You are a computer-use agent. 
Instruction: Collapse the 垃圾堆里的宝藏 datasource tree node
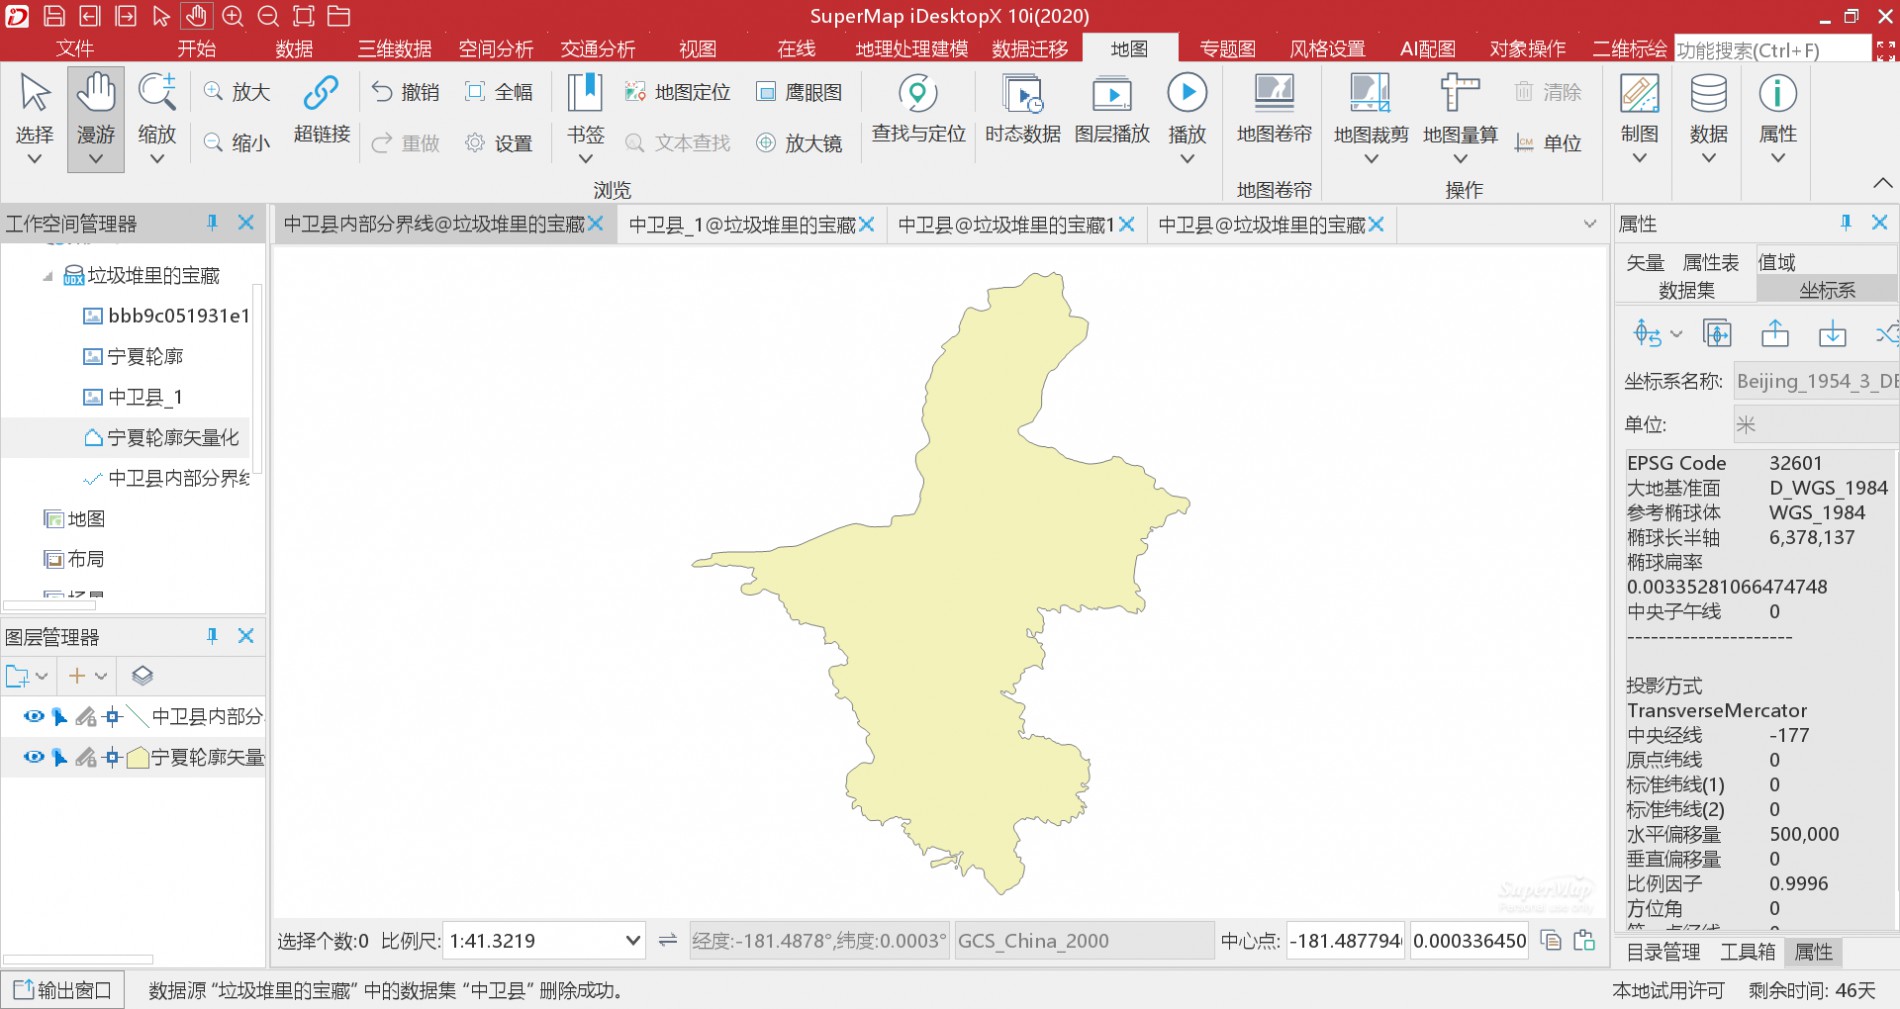click(47, 276)
